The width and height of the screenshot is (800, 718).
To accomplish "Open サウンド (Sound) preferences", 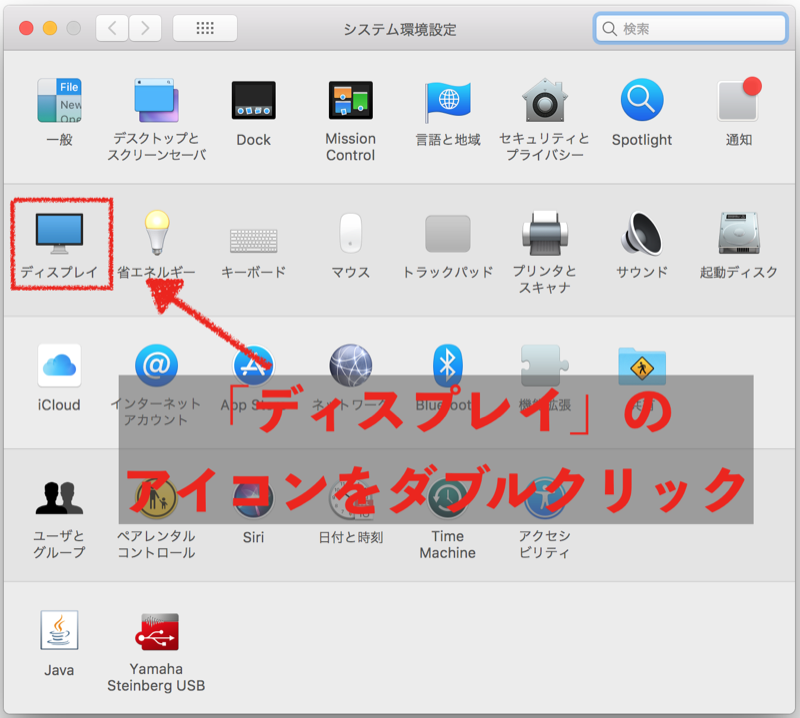I will 642,233.
